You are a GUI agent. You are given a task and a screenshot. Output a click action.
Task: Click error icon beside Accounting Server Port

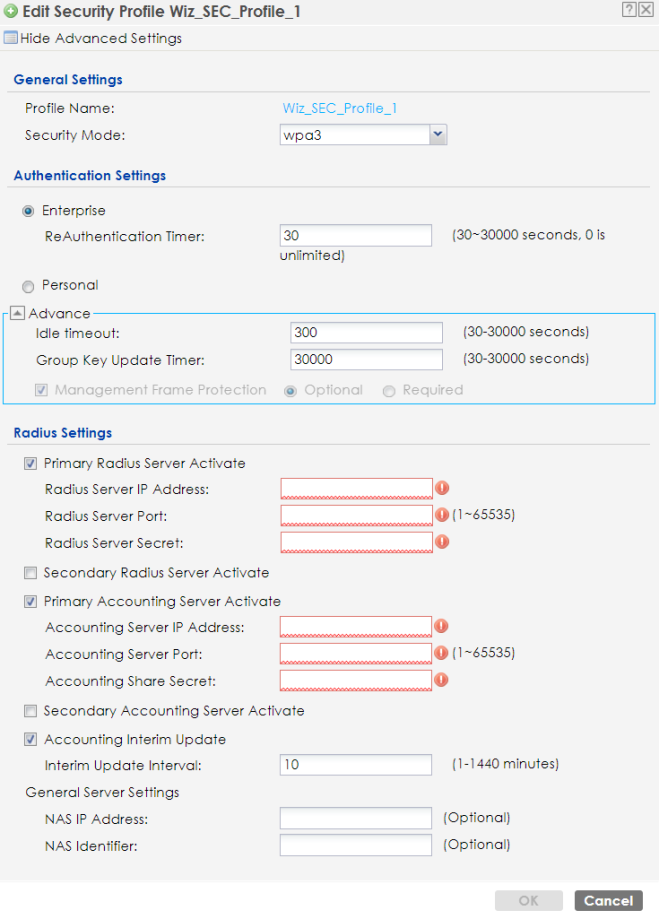click(x=441, y=653)
